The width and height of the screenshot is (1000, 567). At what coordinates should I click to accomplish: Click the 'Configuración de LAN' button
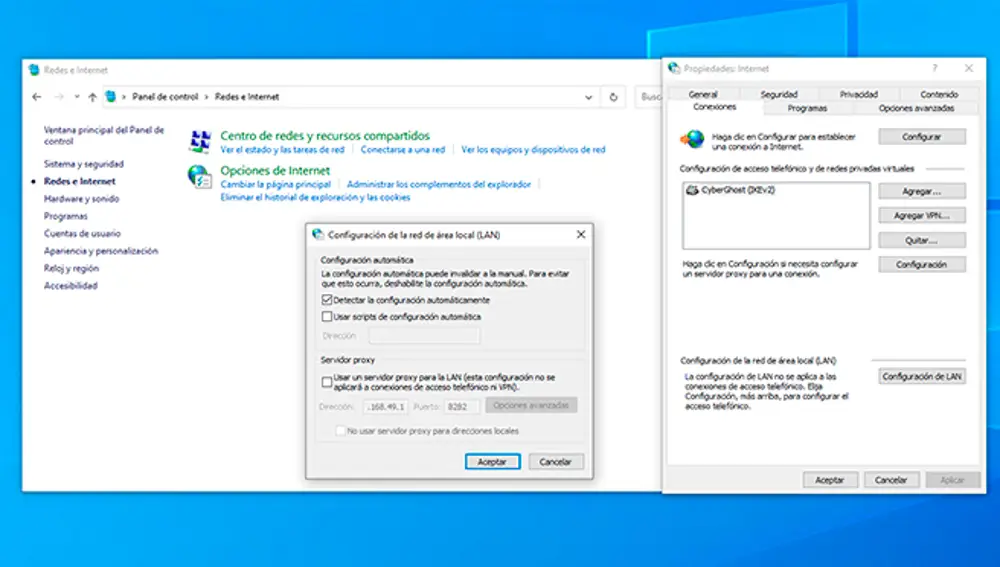point(922,377)
